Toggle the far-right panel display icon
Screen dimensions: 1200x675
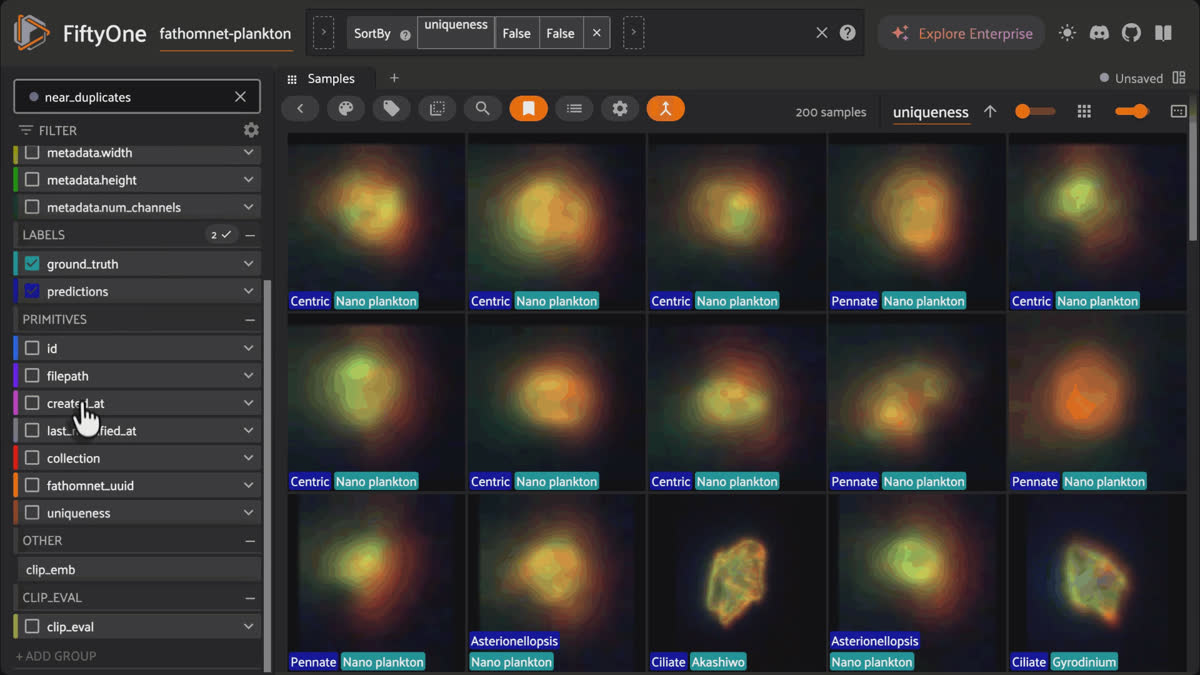1179,112
